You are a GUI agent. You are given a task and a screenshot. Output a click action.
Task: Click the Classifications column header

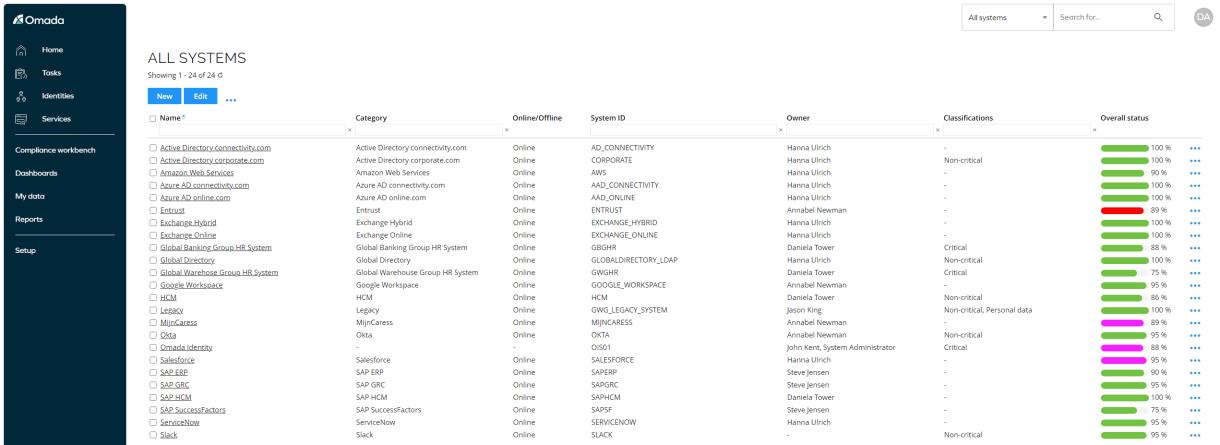(968, 118)
